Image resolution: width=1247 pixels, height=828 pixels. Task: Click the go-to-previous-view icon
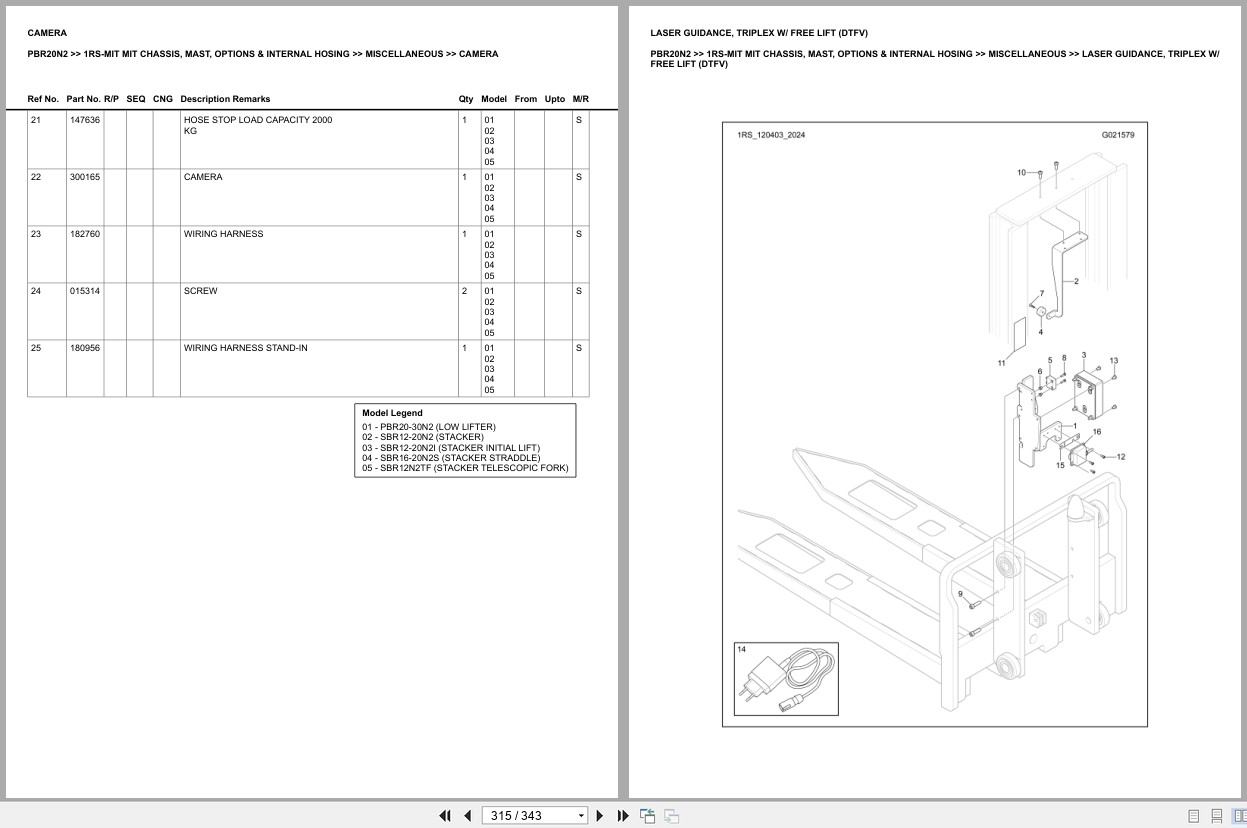pos(647,816)
